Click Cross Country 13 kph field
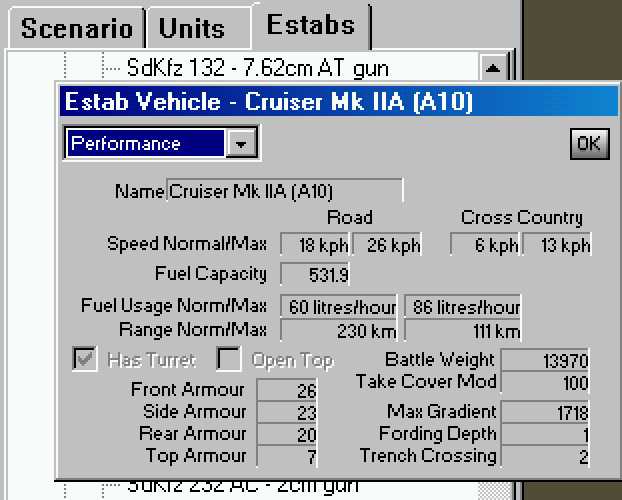Viewport: 622px width, 500px height. tap(557, 244)
